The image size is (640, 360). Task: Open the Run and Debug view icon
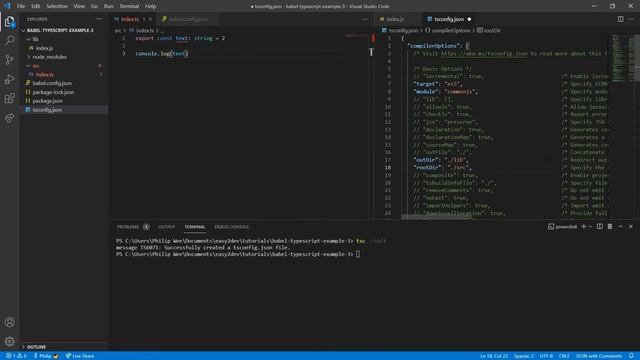9,79
